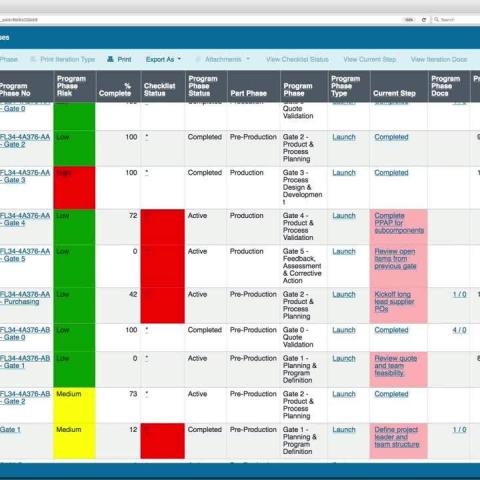
Task: Click the 4 / 0 docs link
Action: click(x=459, y=330)
